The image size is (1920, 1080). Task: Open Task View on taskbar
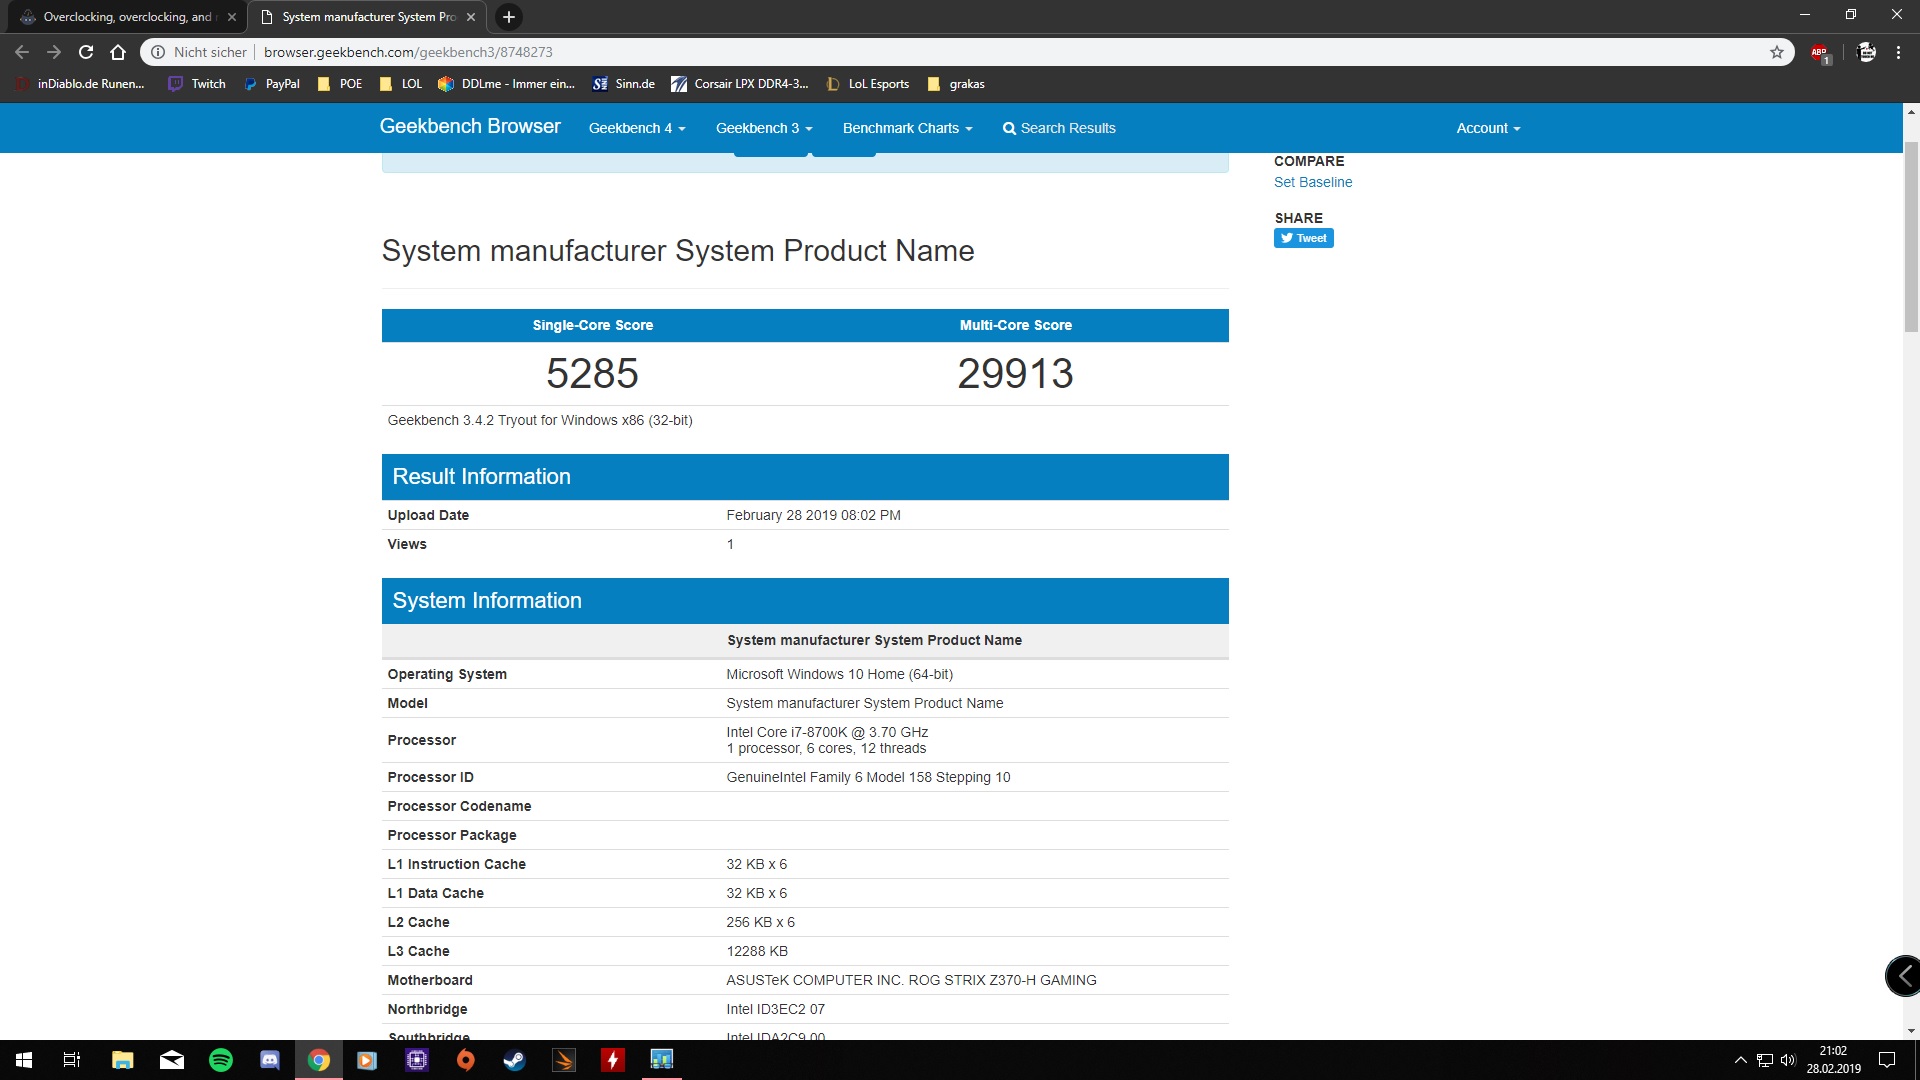[x=72, y=1060]
